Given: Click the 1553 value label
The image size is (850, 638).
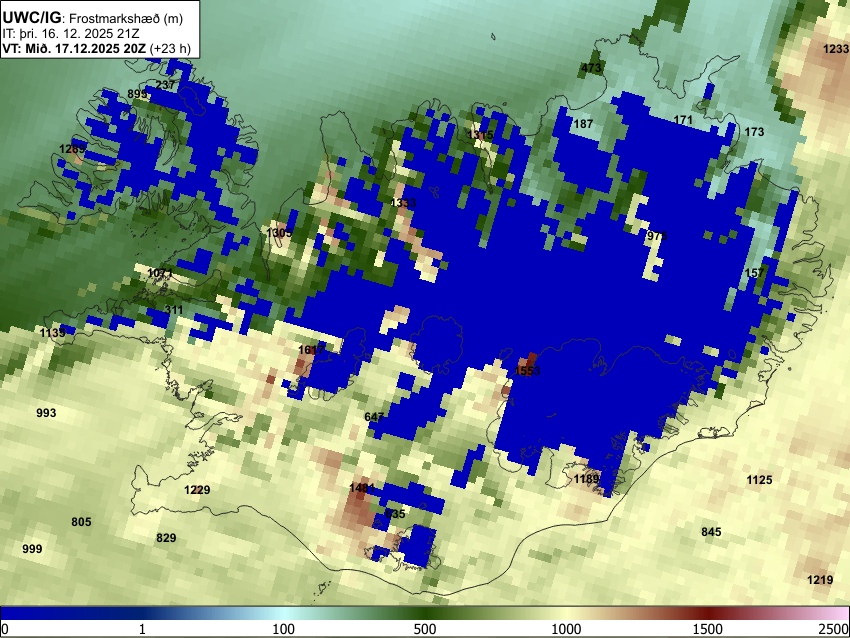Looking at the screenshot, I should [x=527, y=371].
